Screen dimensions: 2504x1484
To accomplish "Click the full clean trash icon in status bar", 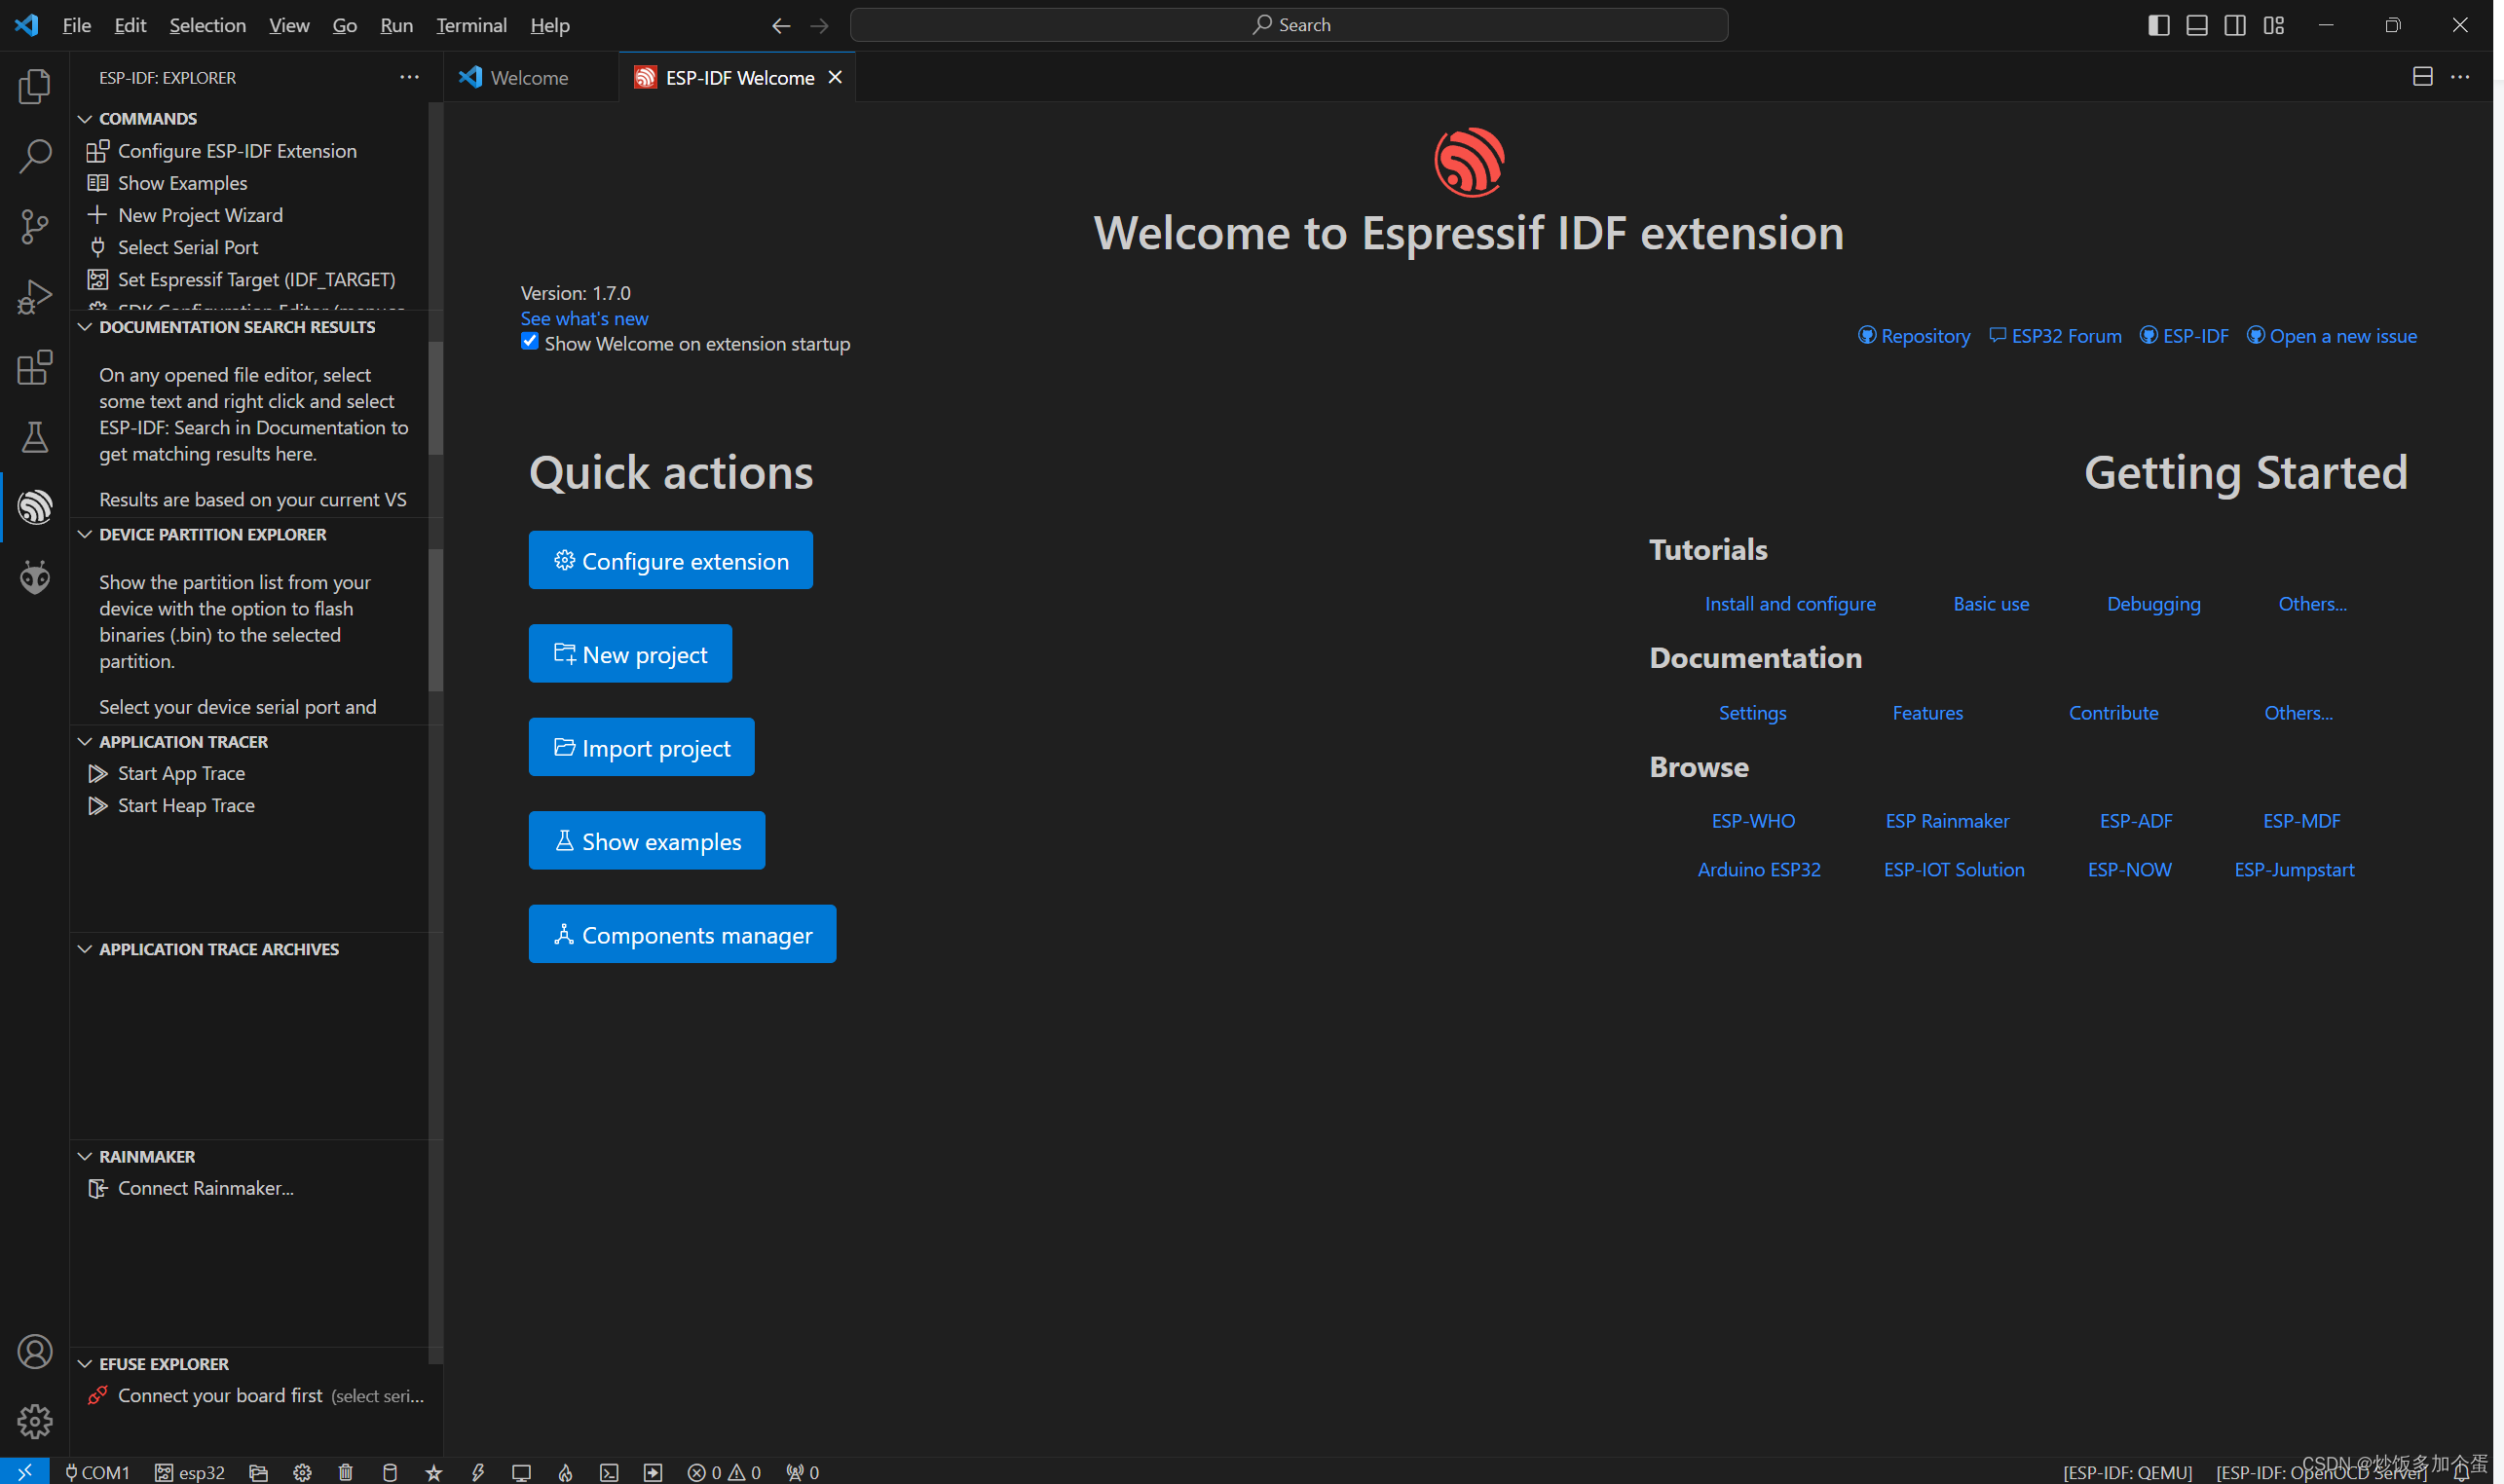I will [346, 1472].
